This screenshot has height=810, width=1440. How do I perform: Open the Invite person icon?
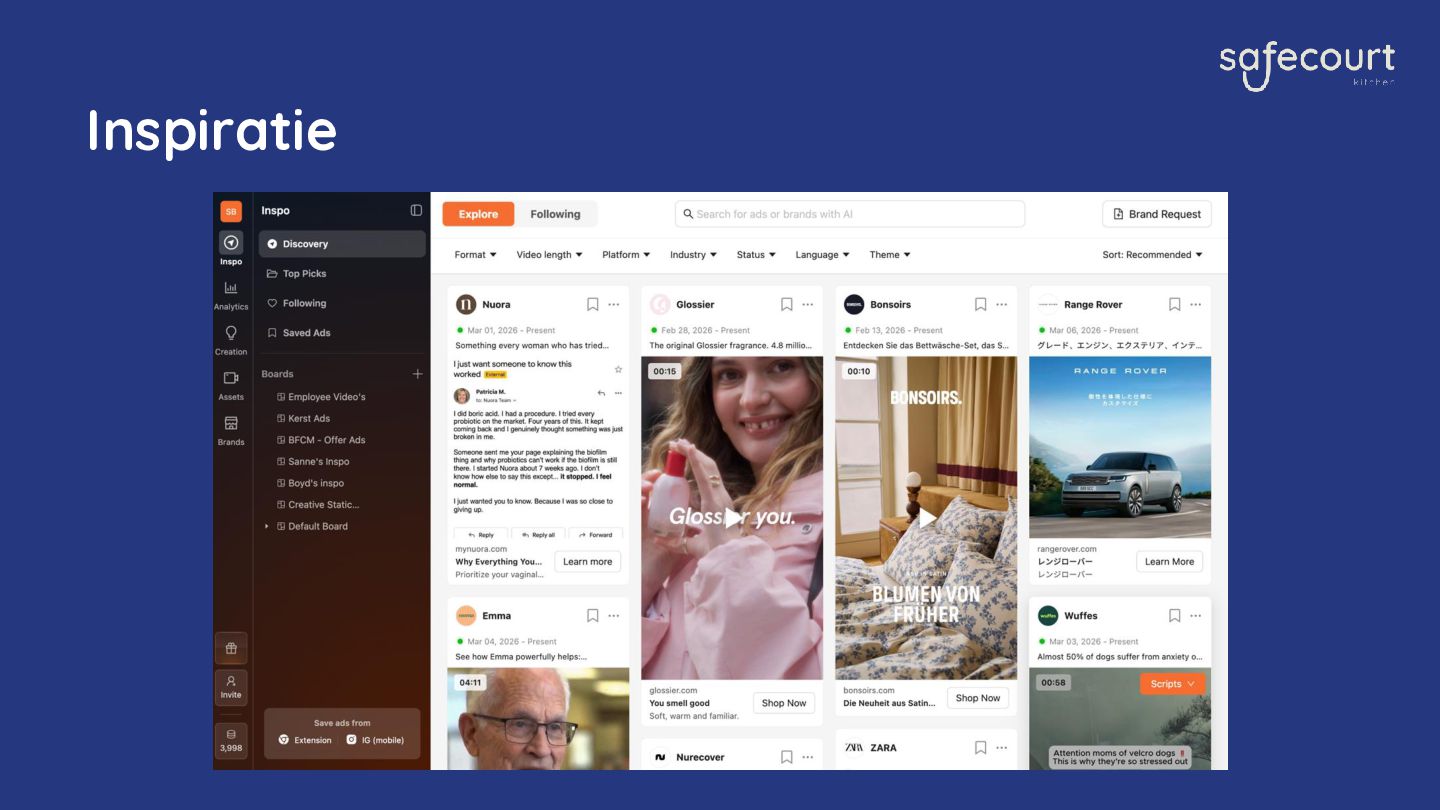pos(231,686)
